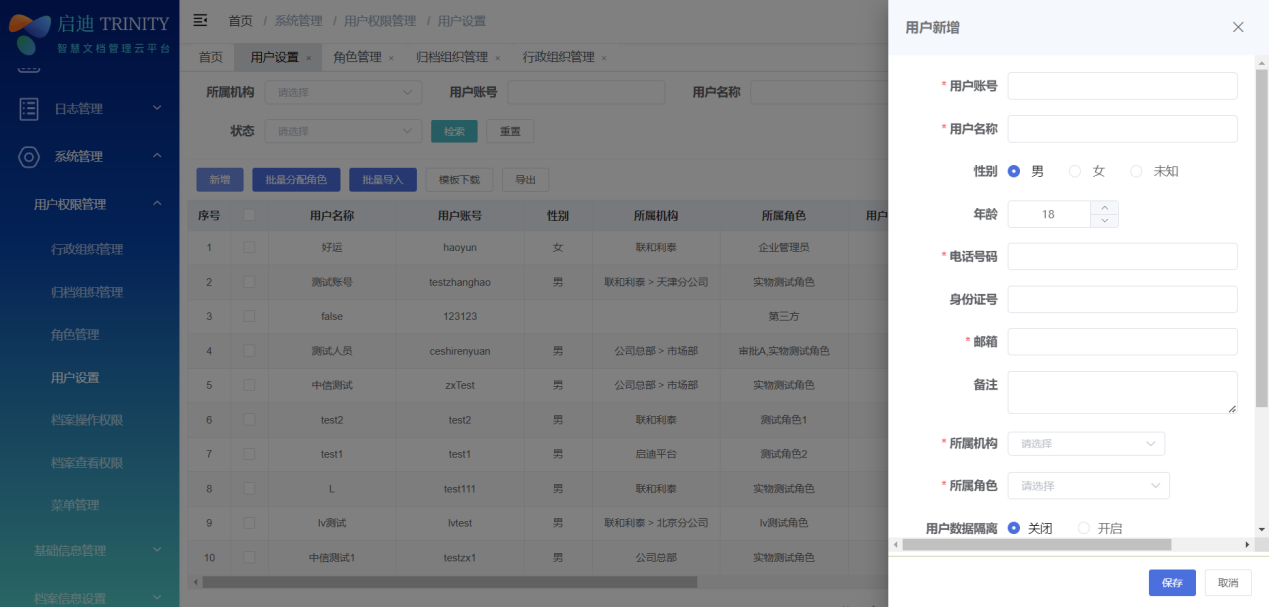Check the select-all checkbox in table header
1269x607 pixels.
tap(249, 215)
